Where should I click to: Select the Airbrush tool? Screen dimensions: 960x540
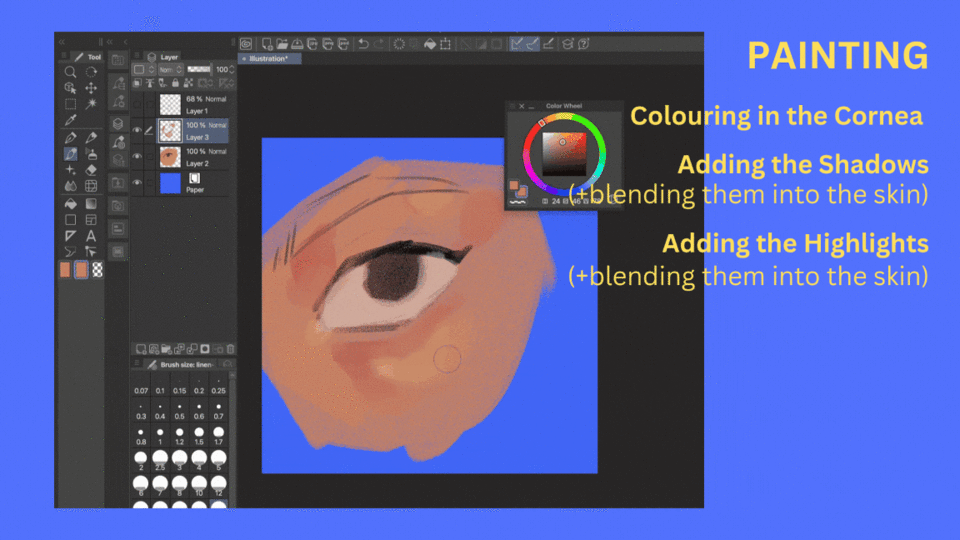(x=91, y=154)
